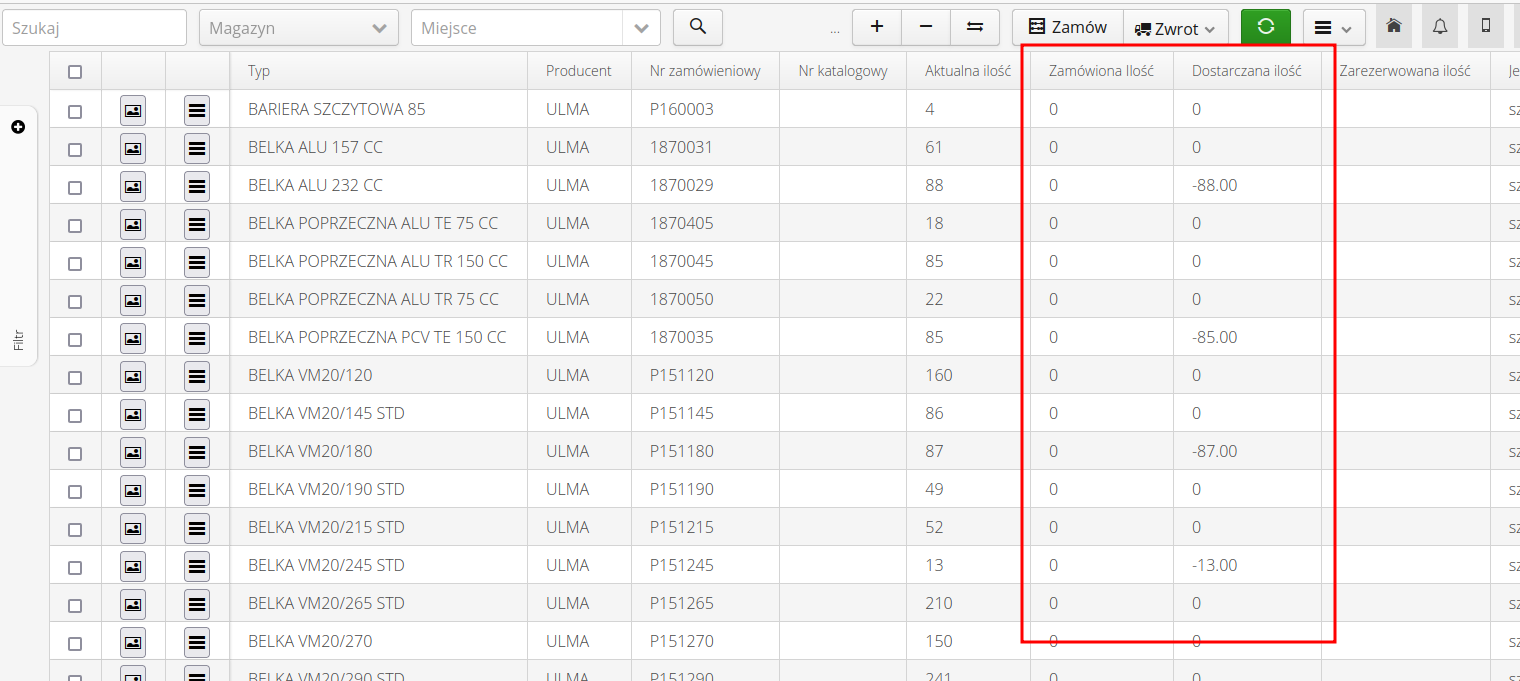Expand the Miejsce combo box
The width and height of the screenshot is (1520, 681).
click(x=641, y=28)
